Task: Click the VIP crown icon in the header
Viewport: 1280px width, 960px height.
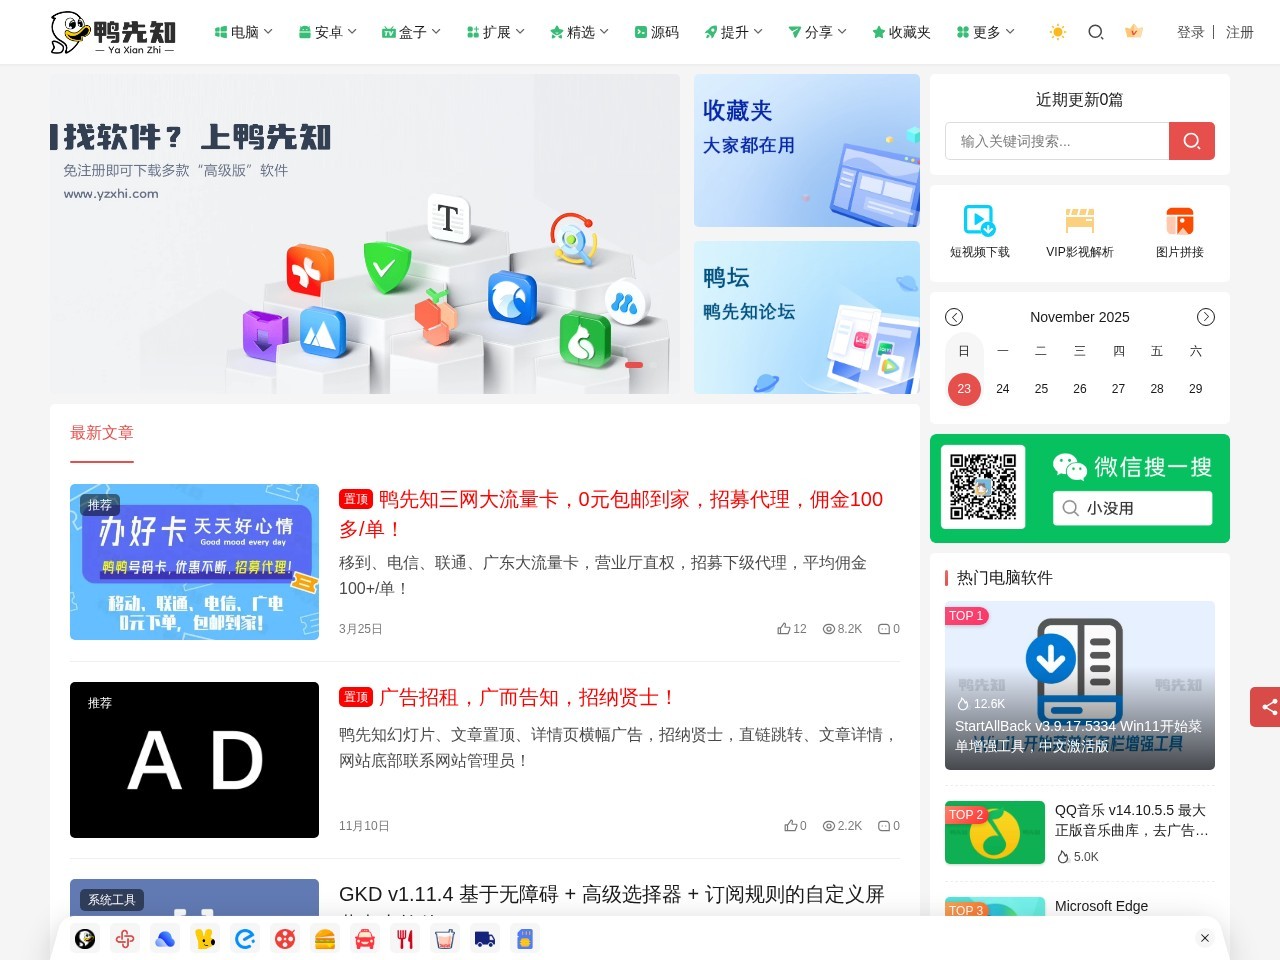Action: click(1133, 32)
